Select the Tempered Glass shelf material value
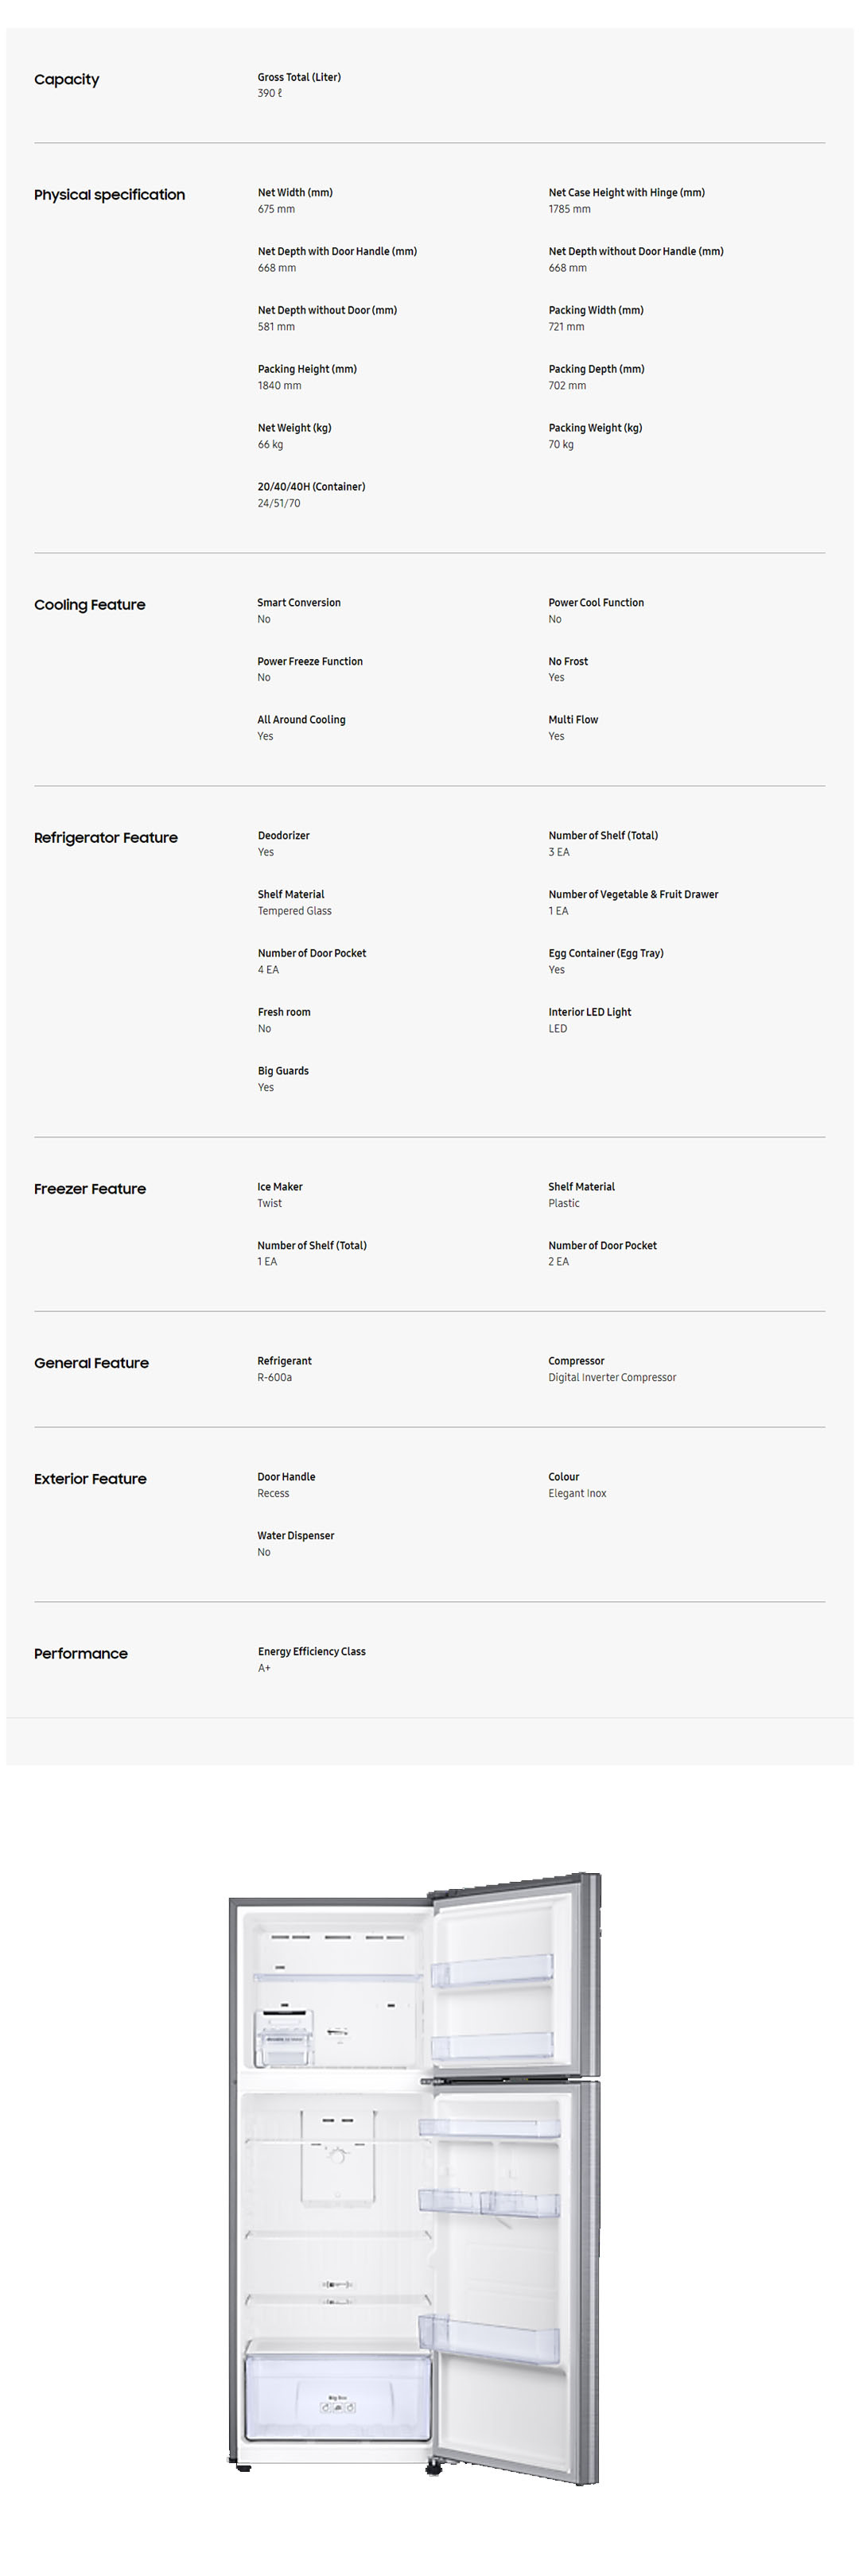Viewport: 859px width, 2576px height. click(294, 911)
